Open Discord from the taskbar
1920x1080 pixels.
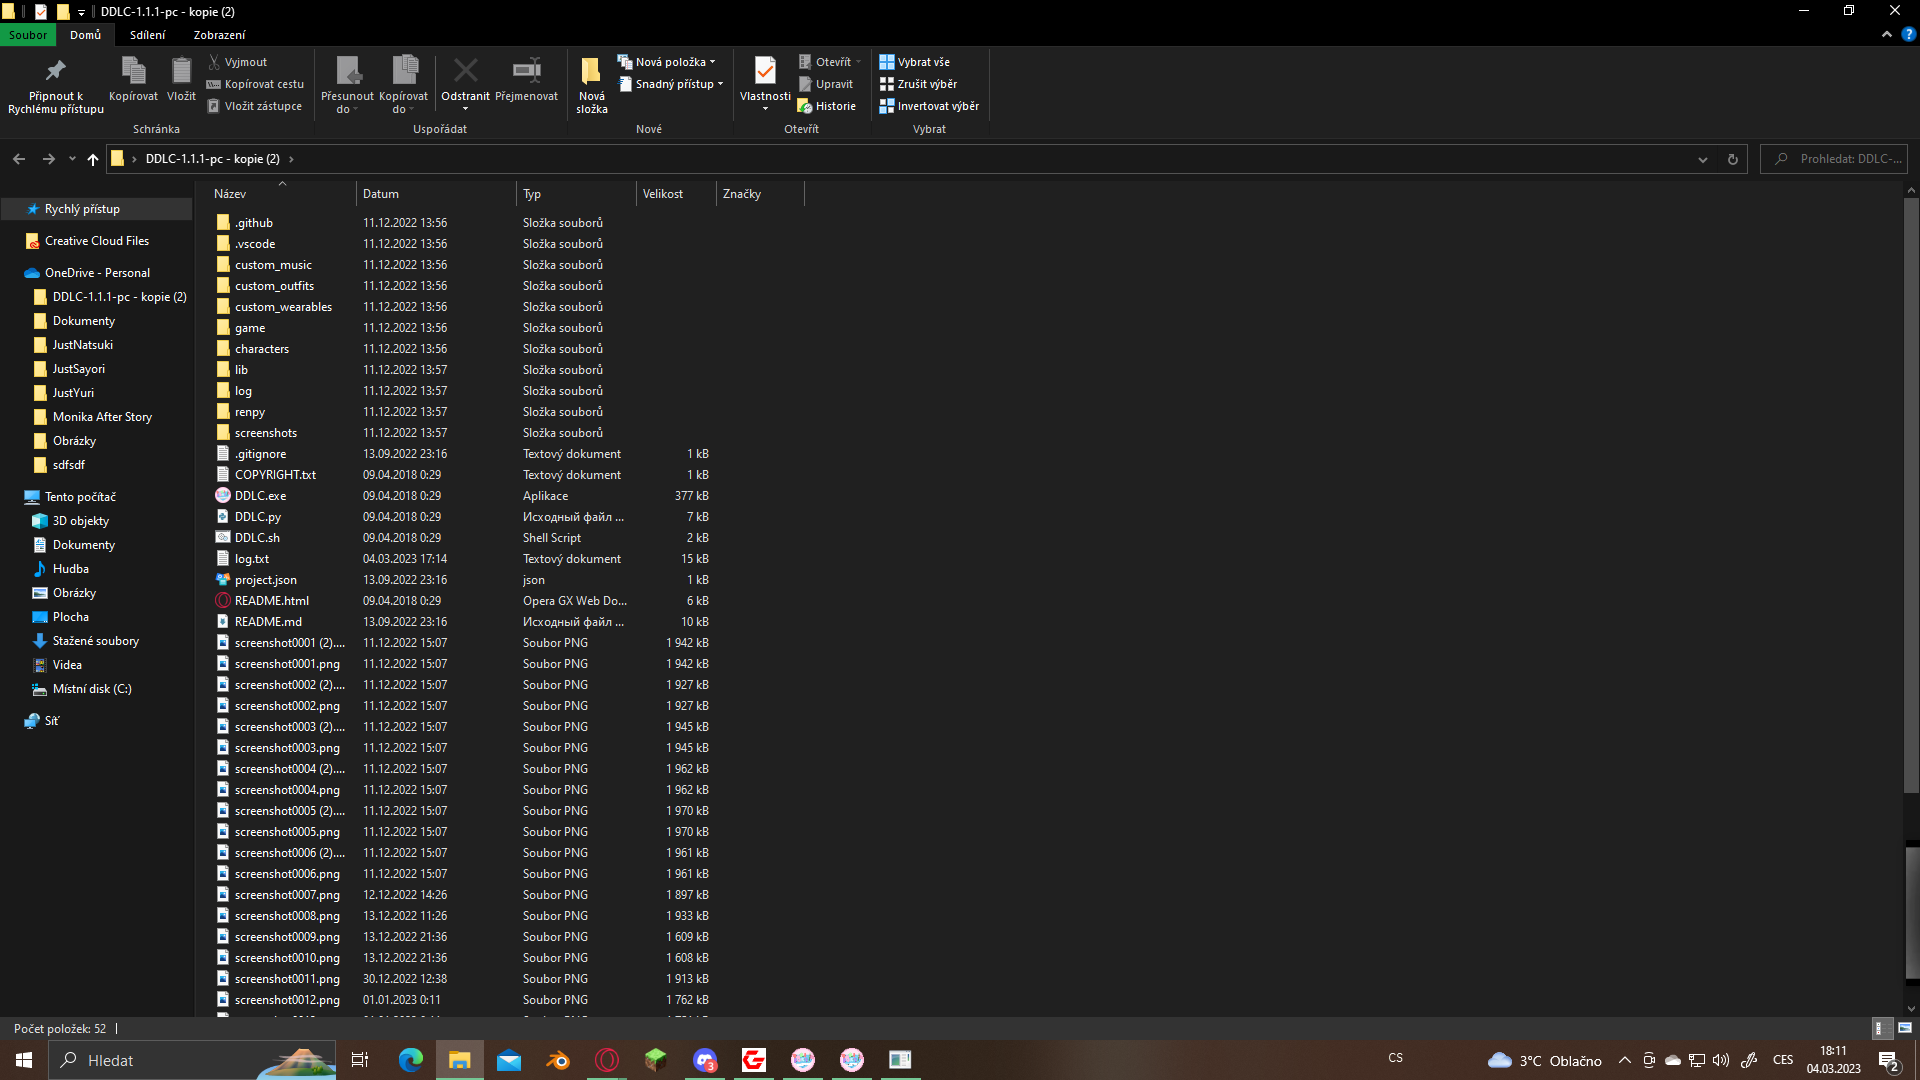pyautogui.click(x=705, y=1060)
